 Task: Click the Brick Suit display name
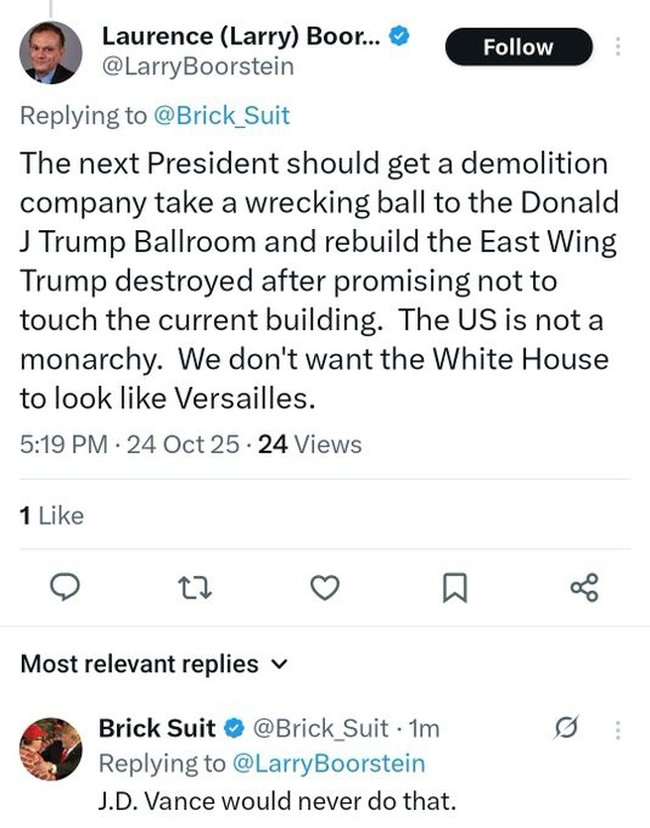click(158, 731)
